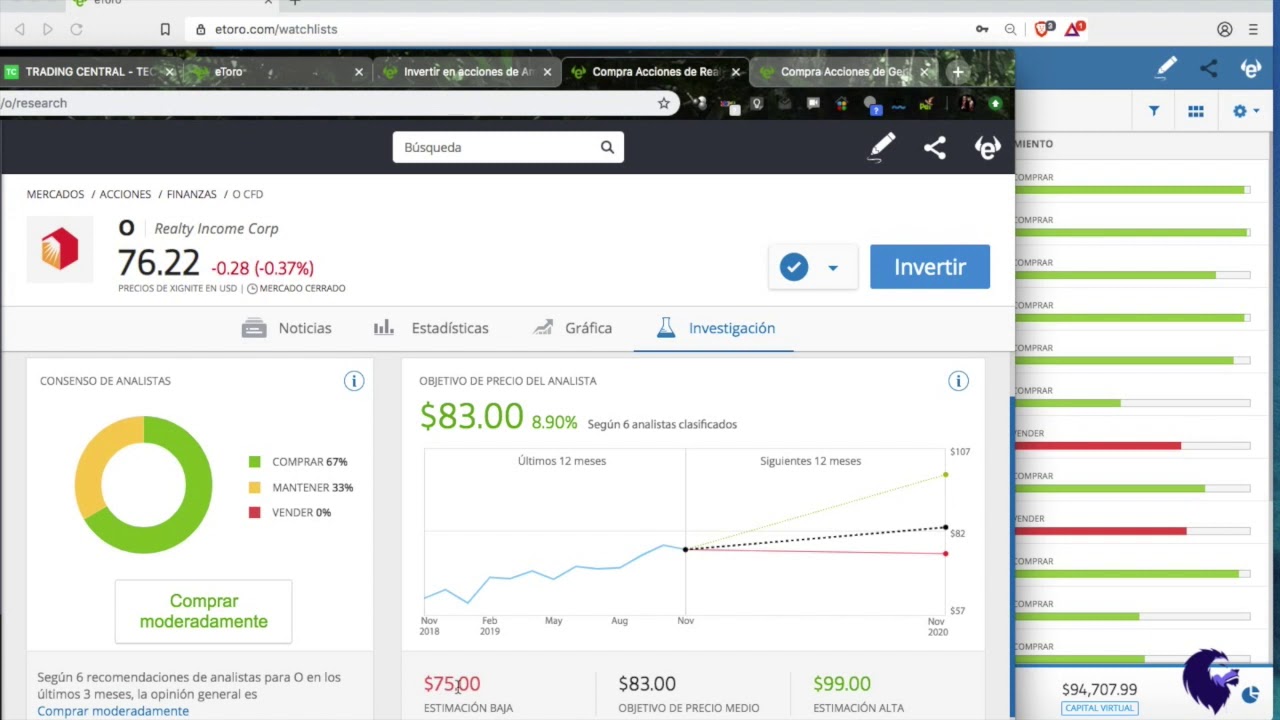Click the Invertir button
This screenshot has width=1280, height=720.
[930, 267]
